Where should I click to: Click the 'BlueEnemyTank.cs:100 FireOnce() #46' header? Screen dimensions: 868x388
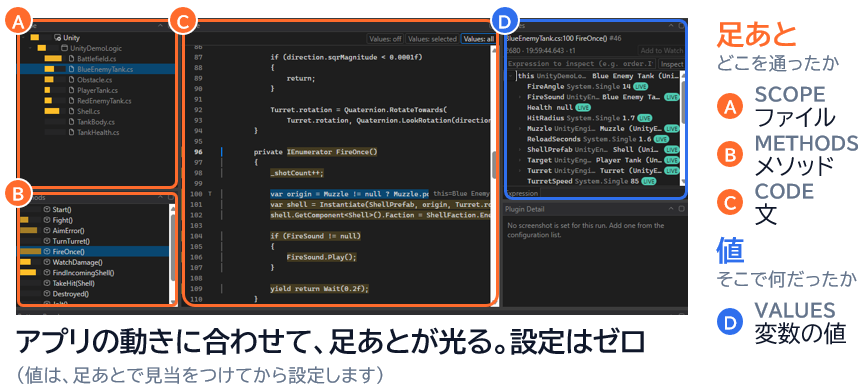click(563, 39)
